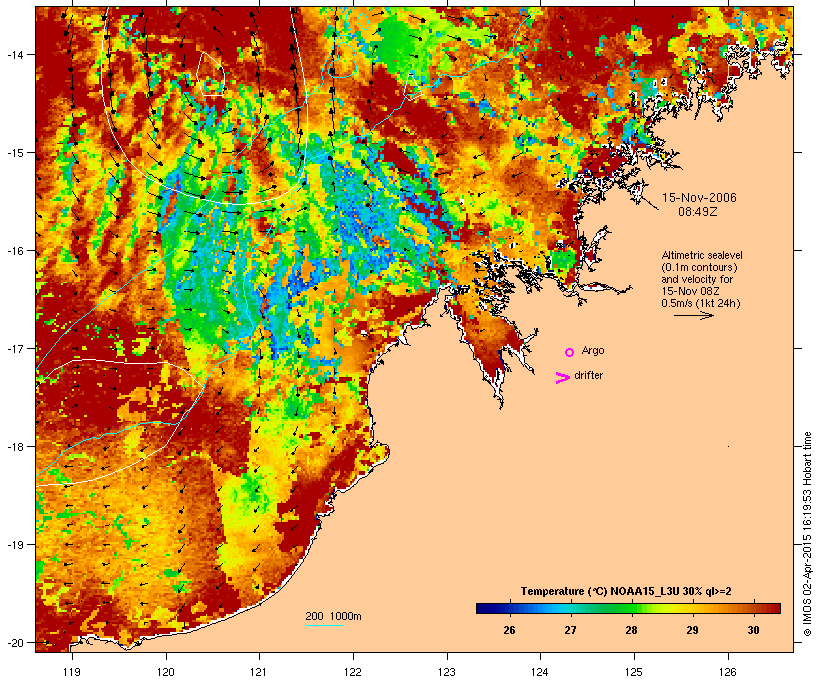Click the '08:49Z' time text

(698, 212)
